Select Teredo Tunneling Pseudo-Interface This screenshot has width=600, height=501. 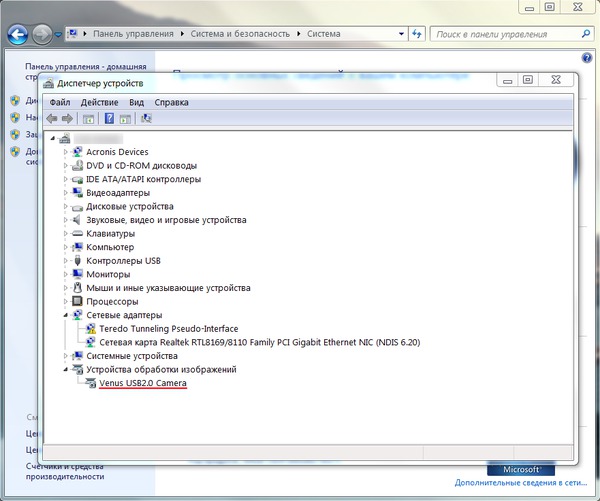coord(169,329)
